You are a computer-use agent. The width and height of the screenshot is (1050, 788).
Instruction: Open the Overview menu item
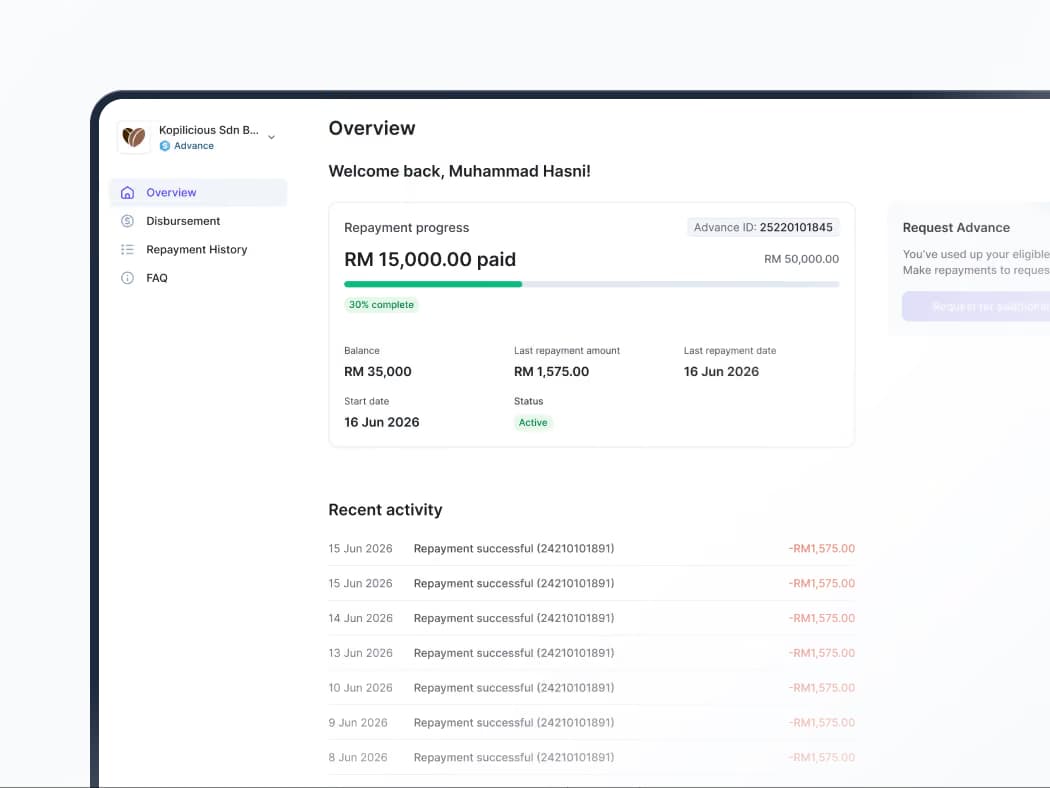coord(198,193)
